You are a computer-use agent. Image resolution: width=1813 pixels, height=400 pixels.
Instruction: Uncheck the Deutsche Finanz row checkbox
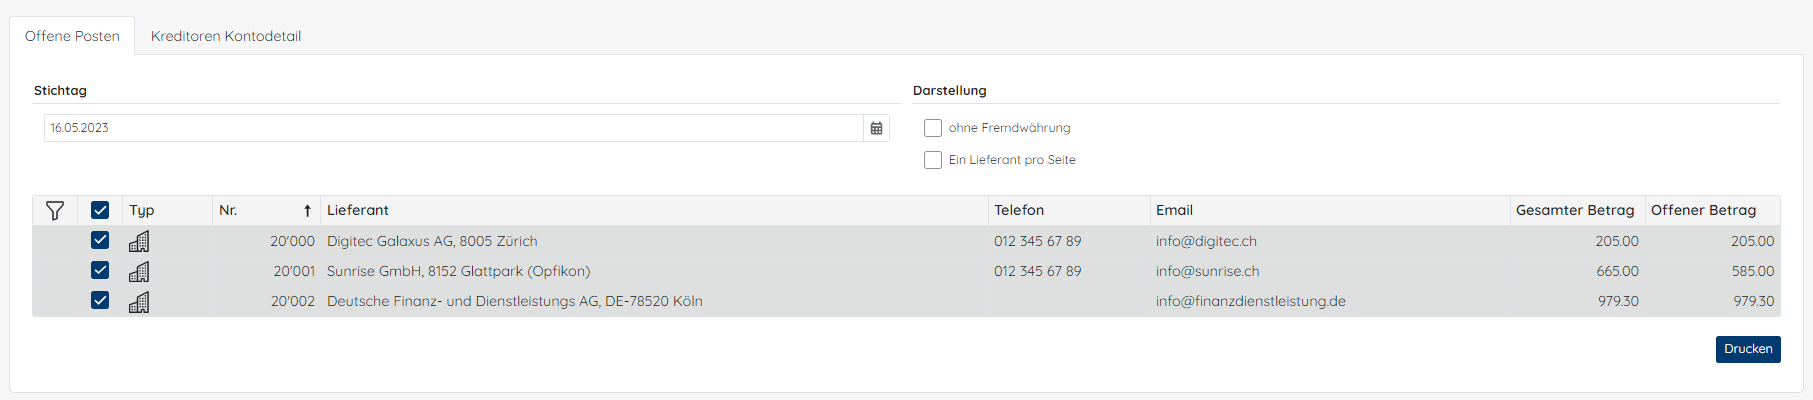(x=100, y=300)
